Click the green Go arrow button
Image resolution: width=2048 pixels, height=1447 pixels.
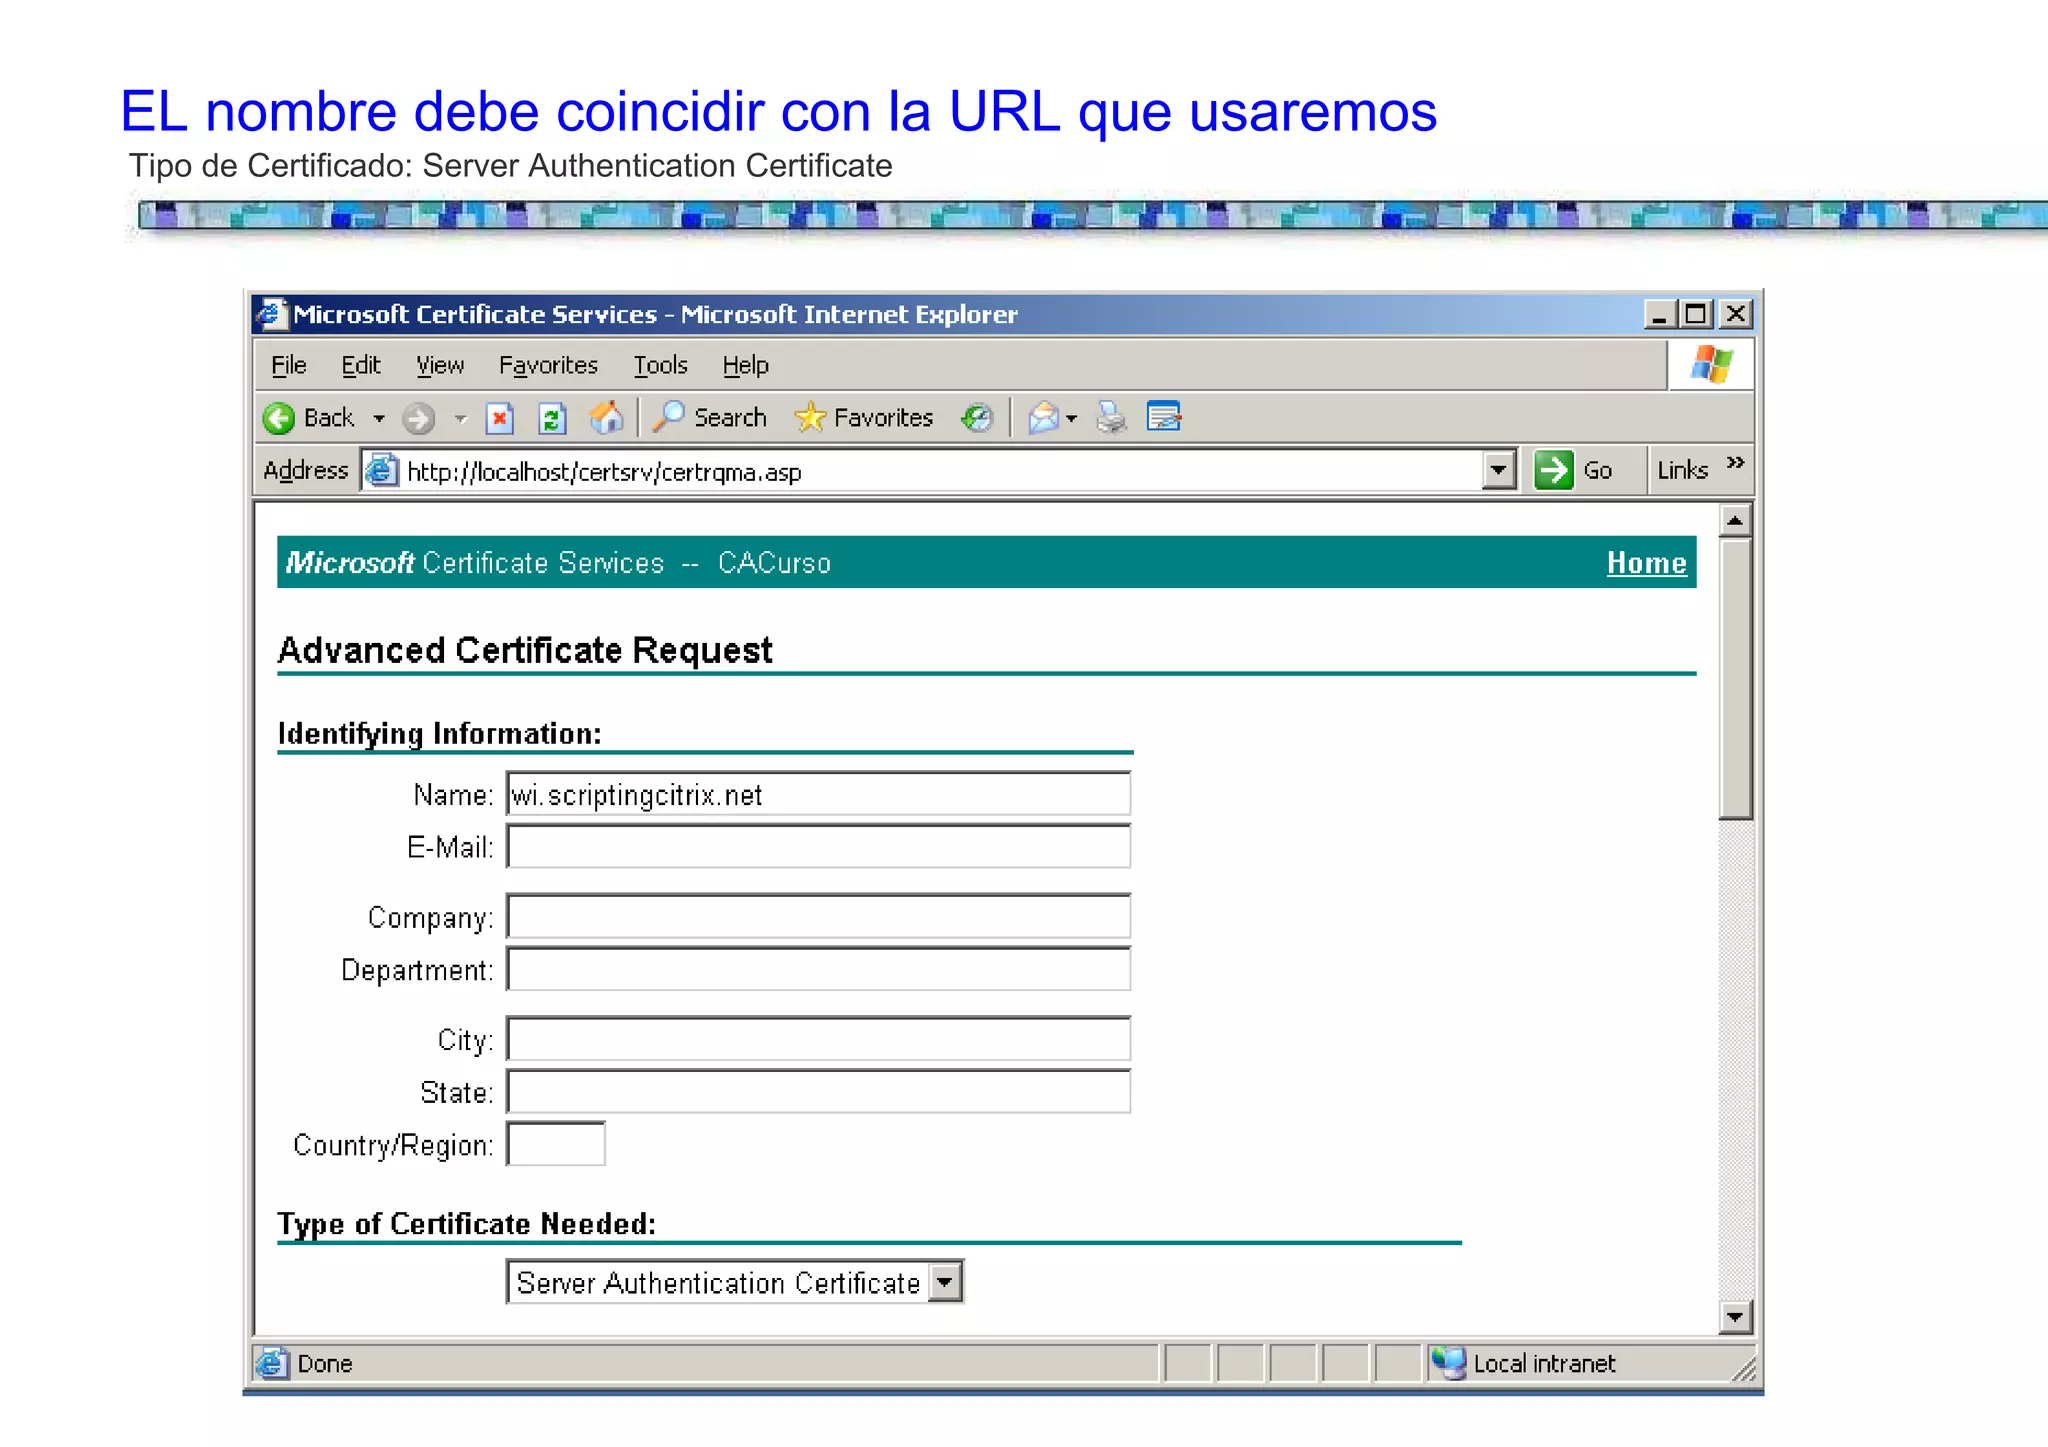pyautogui.click(x=1553, y=470)
